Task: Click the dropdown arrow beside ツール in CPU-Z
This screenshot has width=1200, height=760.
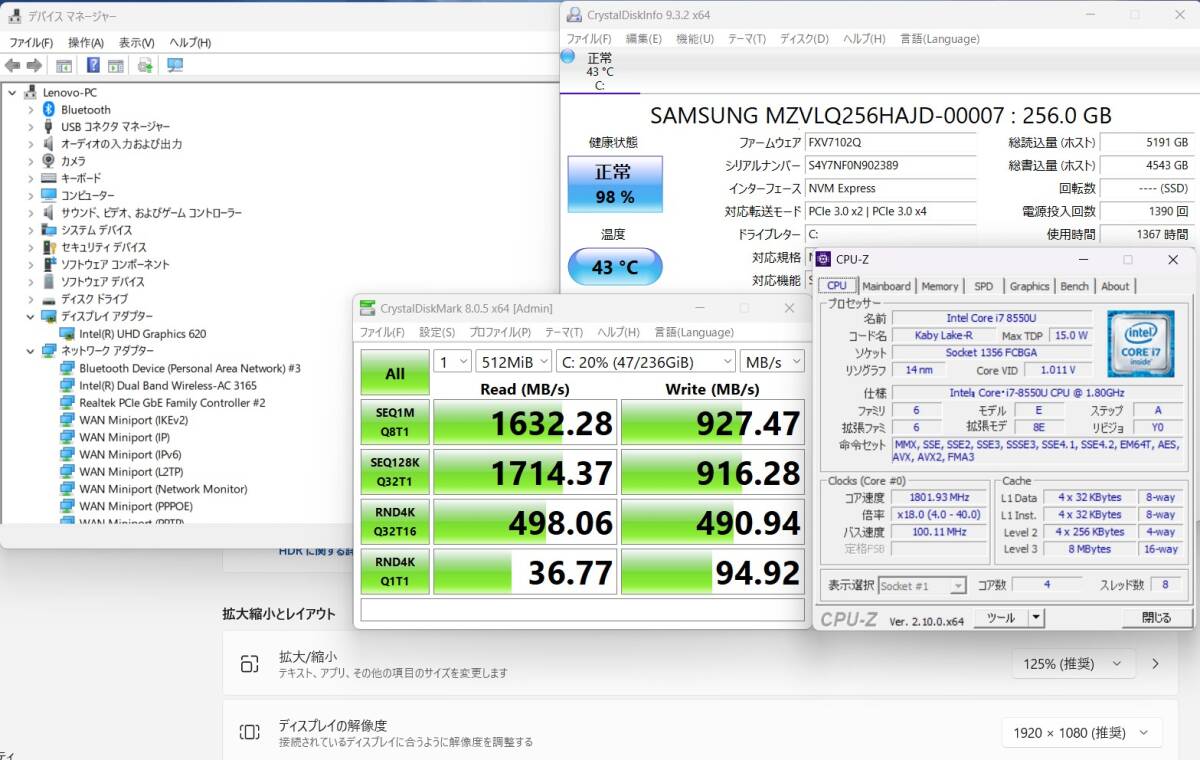Action: (1036, 618)
